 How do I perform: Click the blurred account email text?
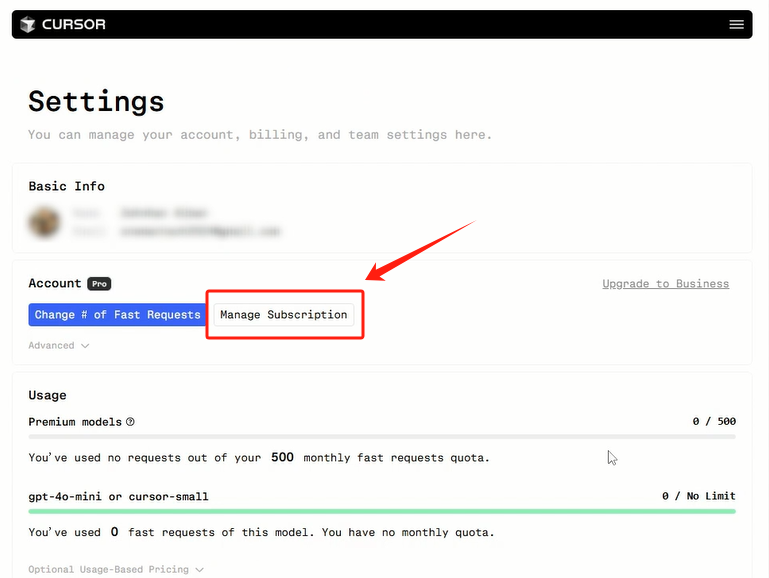(x=200, y=231)
